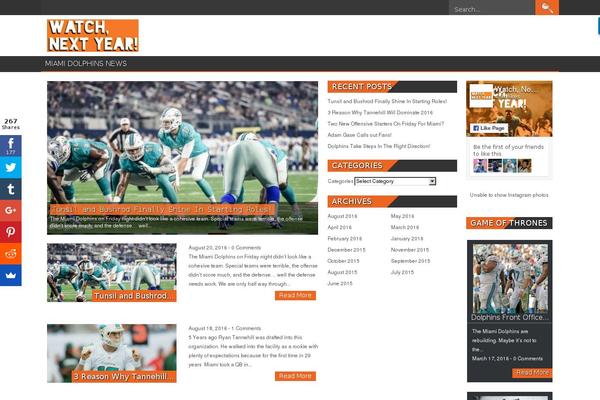Viewport: 600px width, 400px height.
Task: Open recent post Adam Gase Calls out Fans
Action: 359,135
